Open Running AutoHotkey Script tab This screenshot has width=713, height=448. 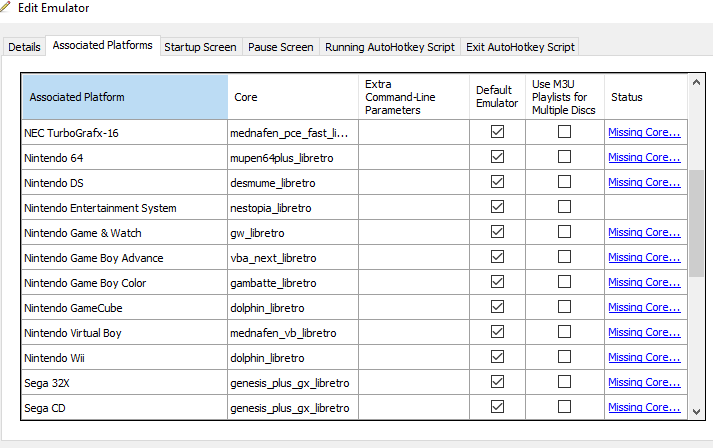390,47
